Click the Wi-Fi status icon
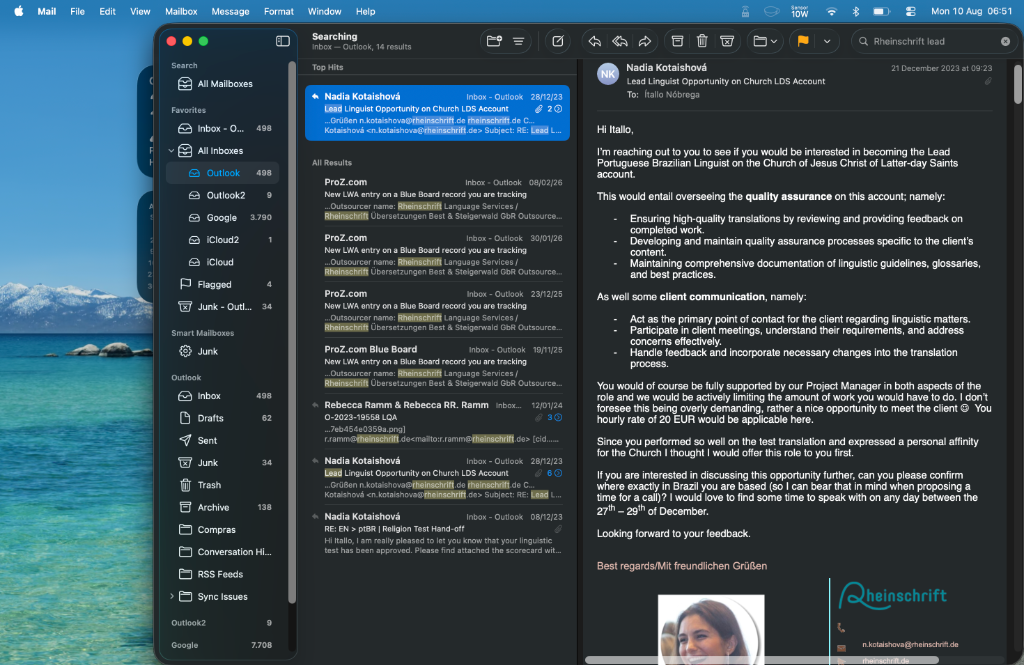The width and height of the screenshot is (1024, 665). click(x=831, y=11)
